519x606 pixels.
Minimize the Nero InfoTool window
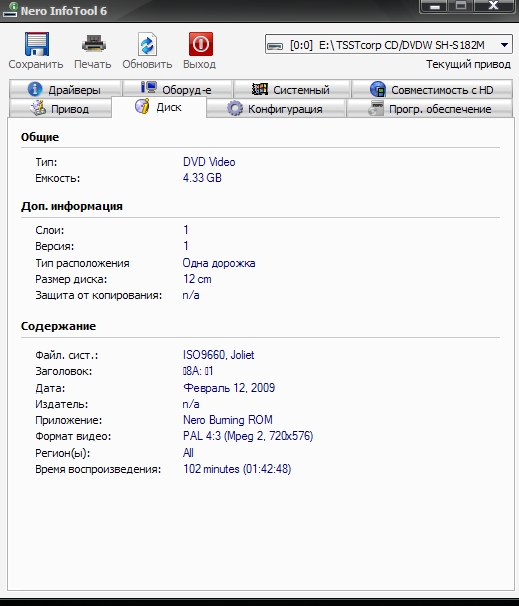click(434, 7)
